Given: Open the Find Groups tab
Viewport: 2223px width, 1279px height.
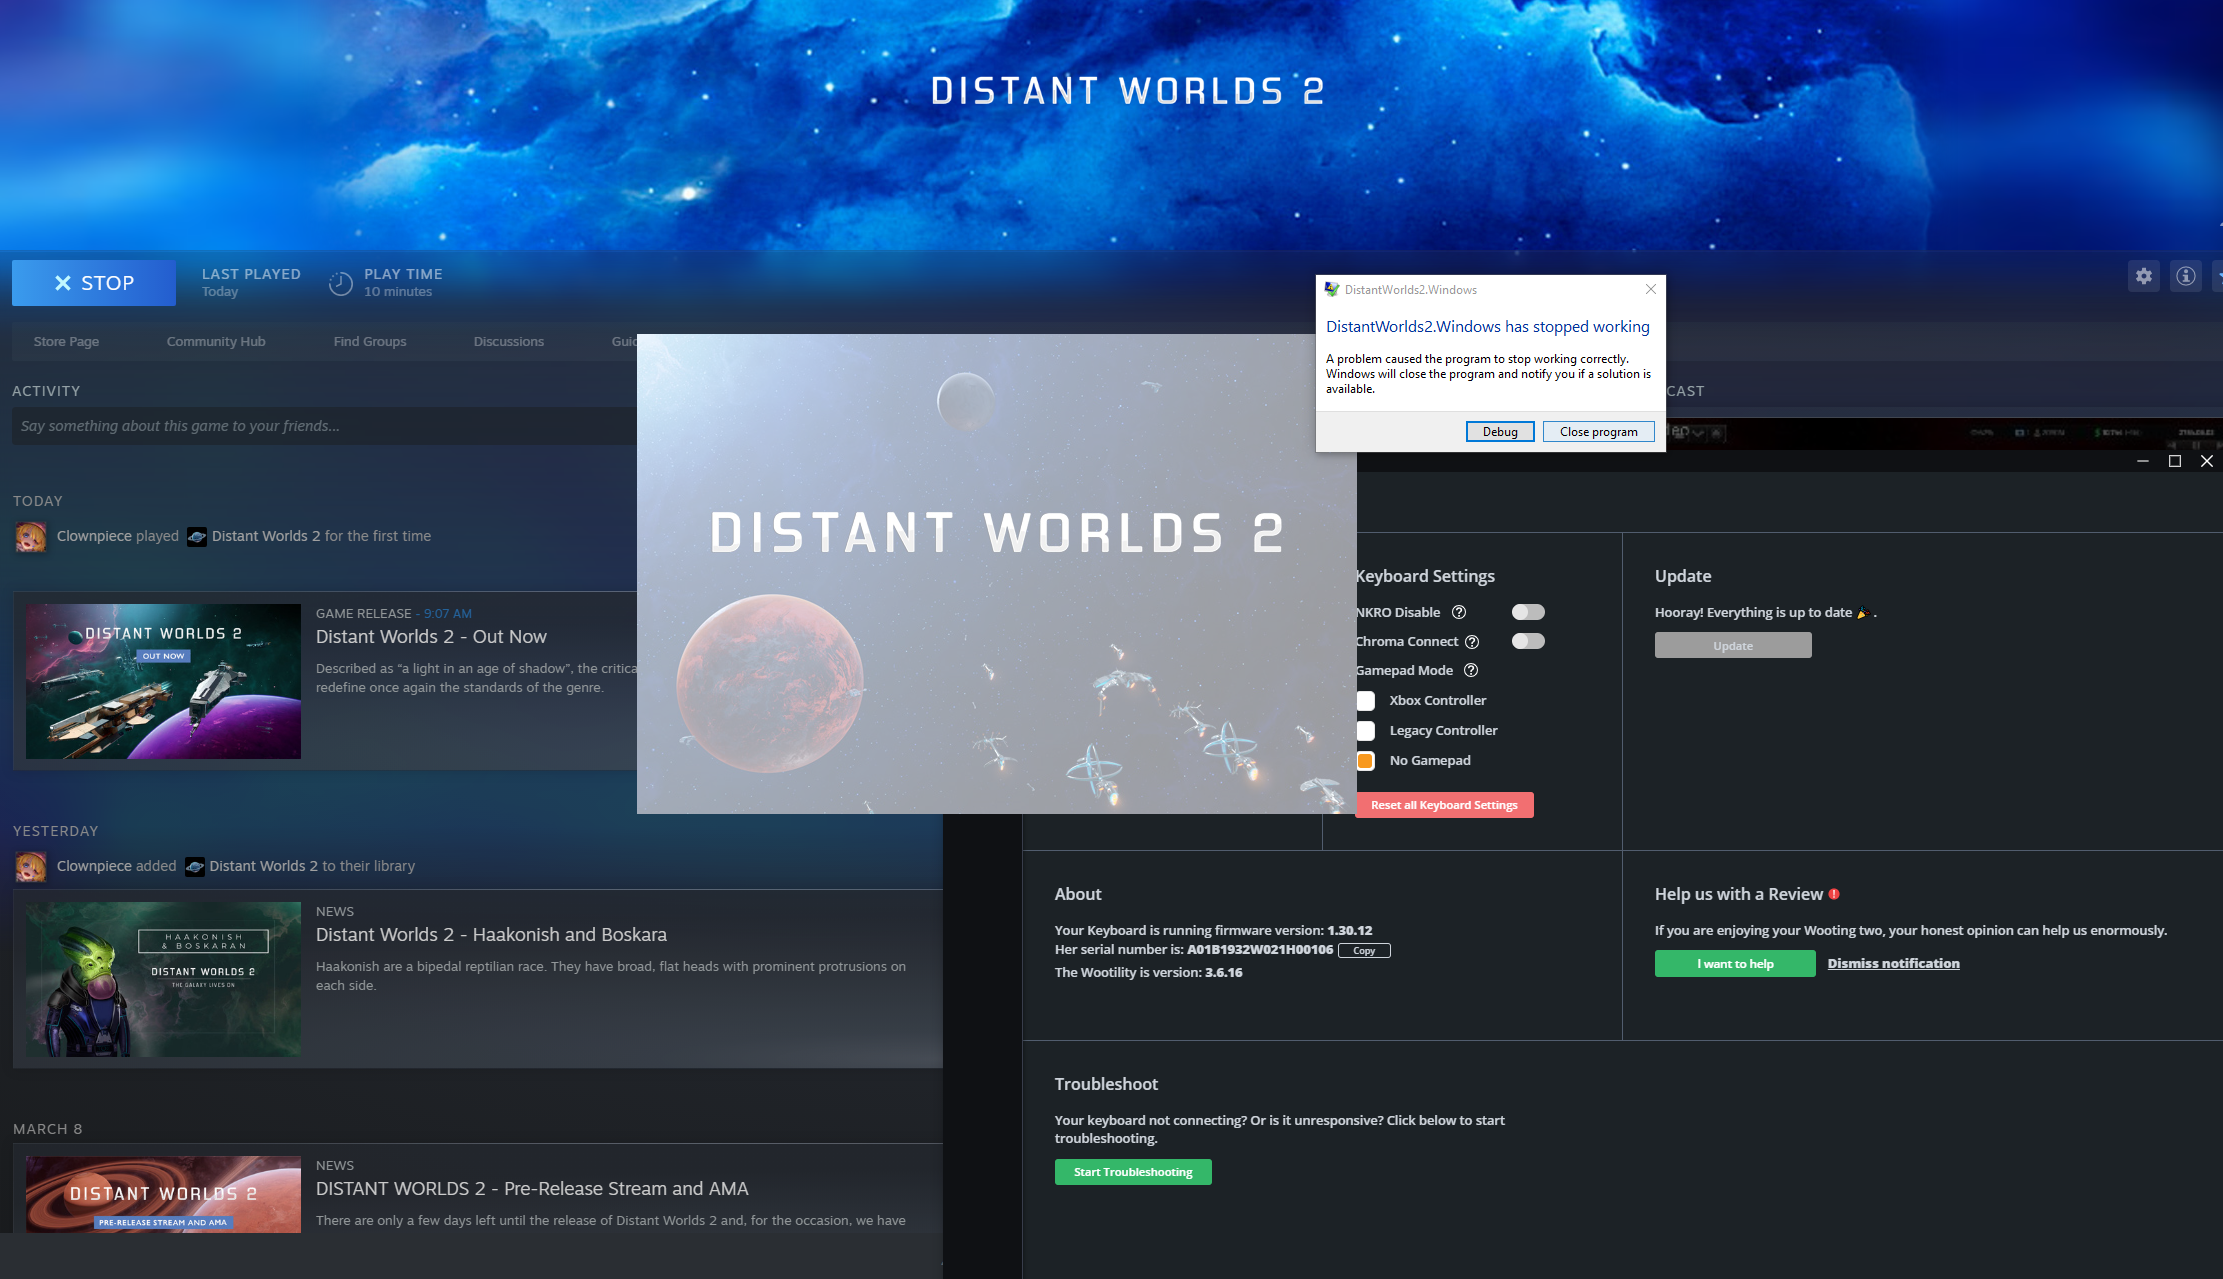Looking at the screenshot, I should [x=370, y=342].
